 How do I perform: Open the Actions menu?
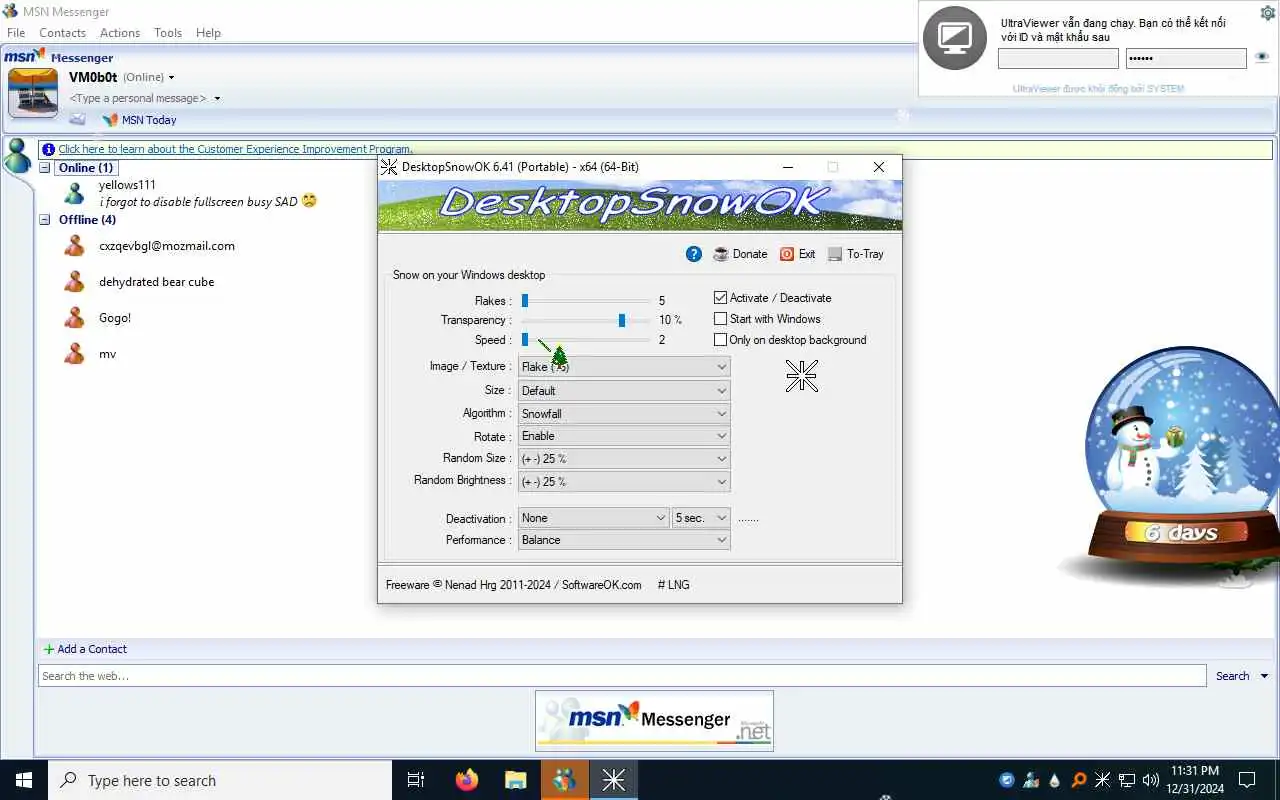point(120,33)
